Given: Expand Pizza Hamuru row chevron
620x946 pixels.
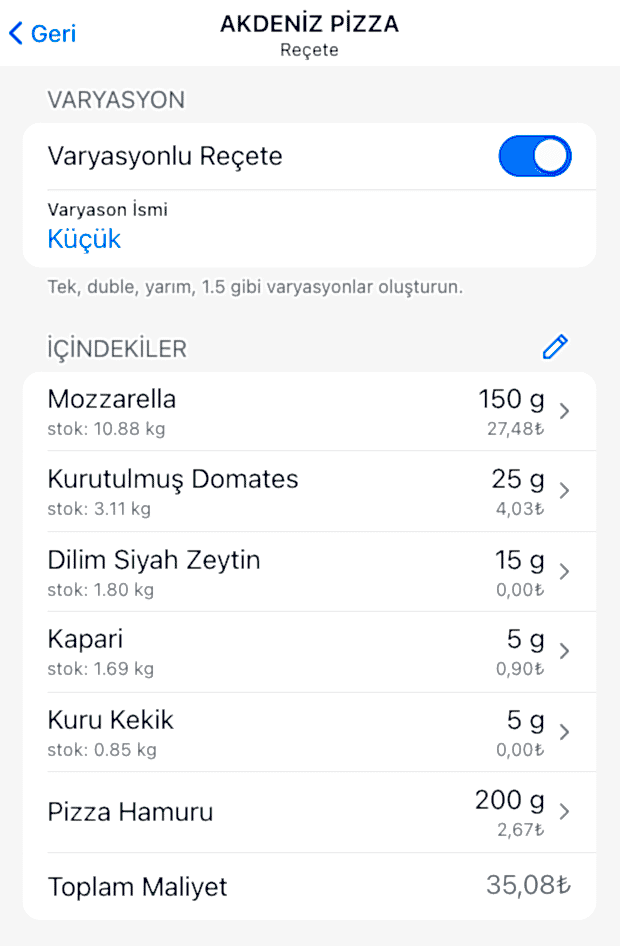Looking at the screenshot, I should 565,811.
